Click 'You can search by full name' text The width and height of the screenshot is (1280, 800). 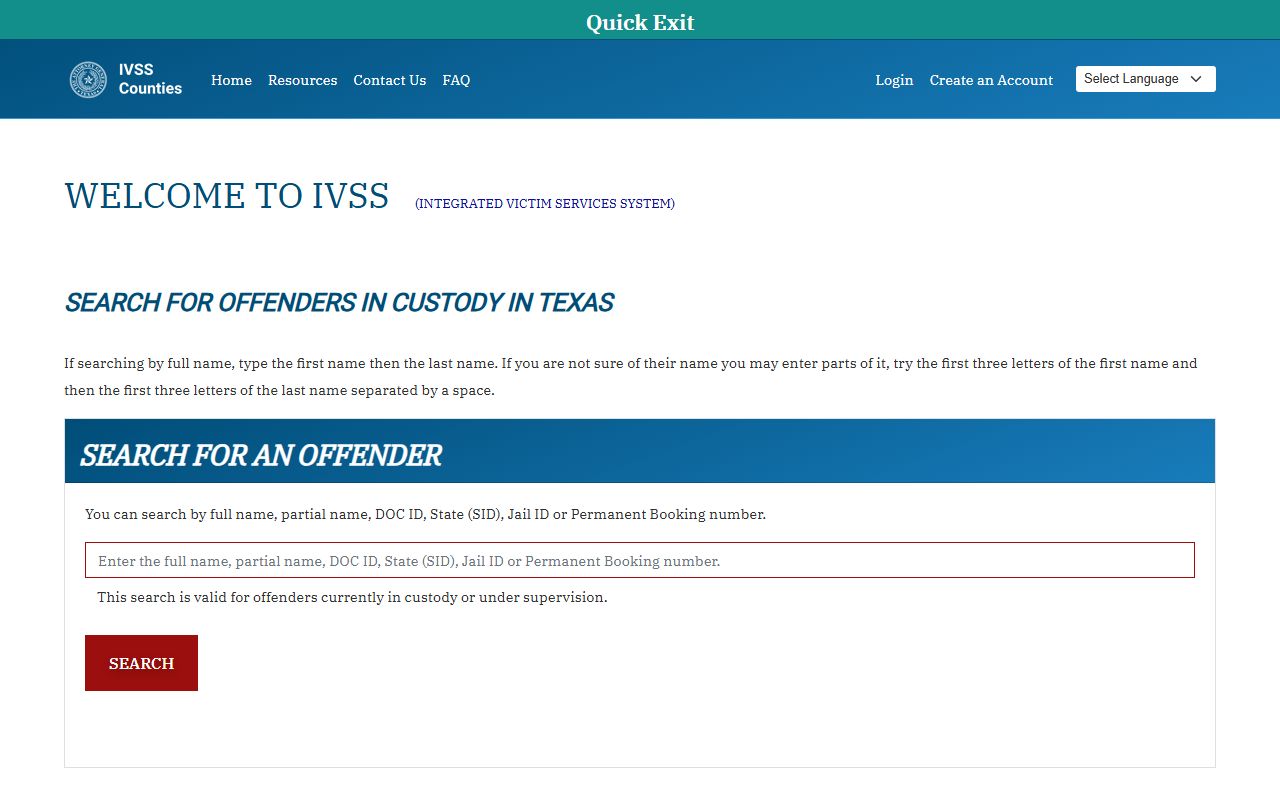click(425, 514)
